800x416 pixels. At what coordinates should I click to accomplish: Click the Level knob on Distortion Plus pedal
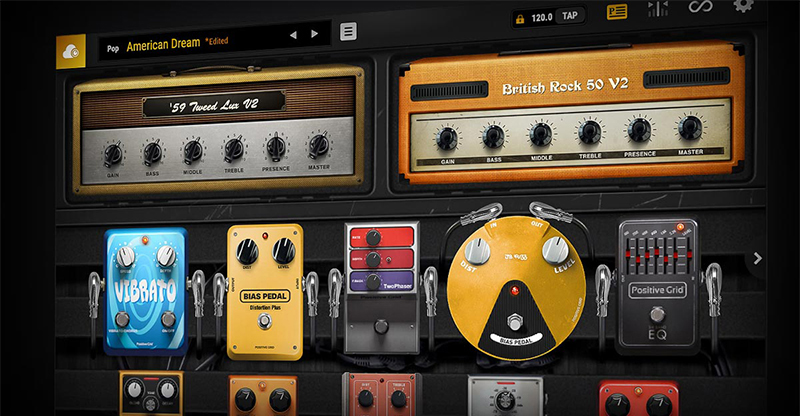pyautogui.click(x=284, y=251)
